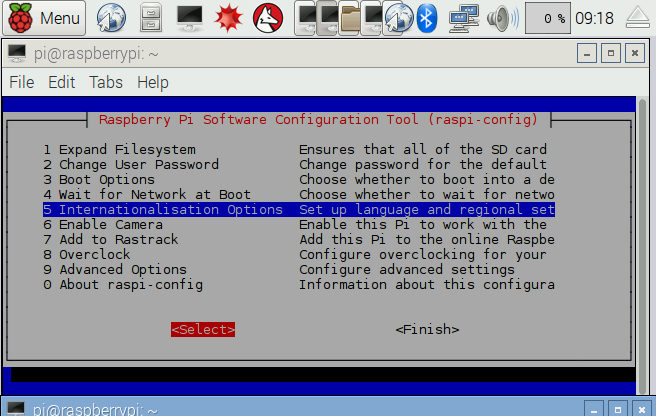Image resolution: width=656 pixels, height=416 pixels.
Task: Launch the terminal from the monitor launcher icon
Action: point(190,18)
